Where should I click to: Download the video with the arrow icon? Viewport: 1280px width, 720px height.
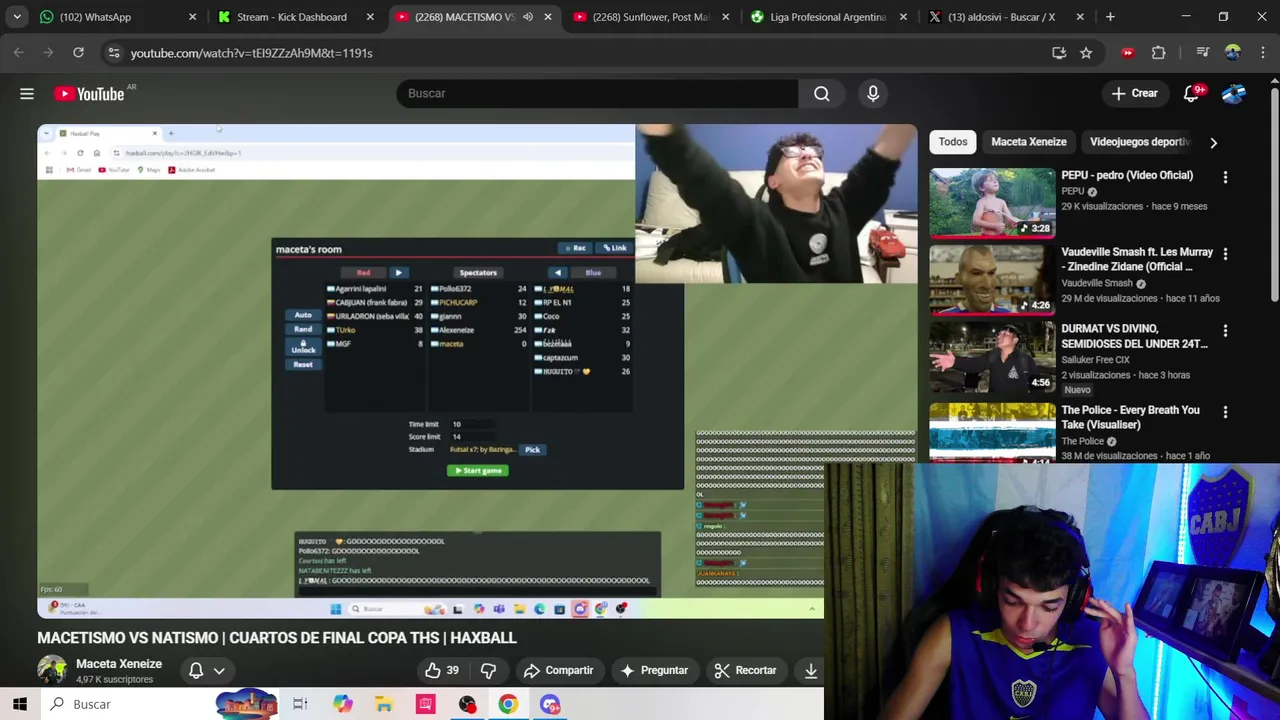coord(811,671)
